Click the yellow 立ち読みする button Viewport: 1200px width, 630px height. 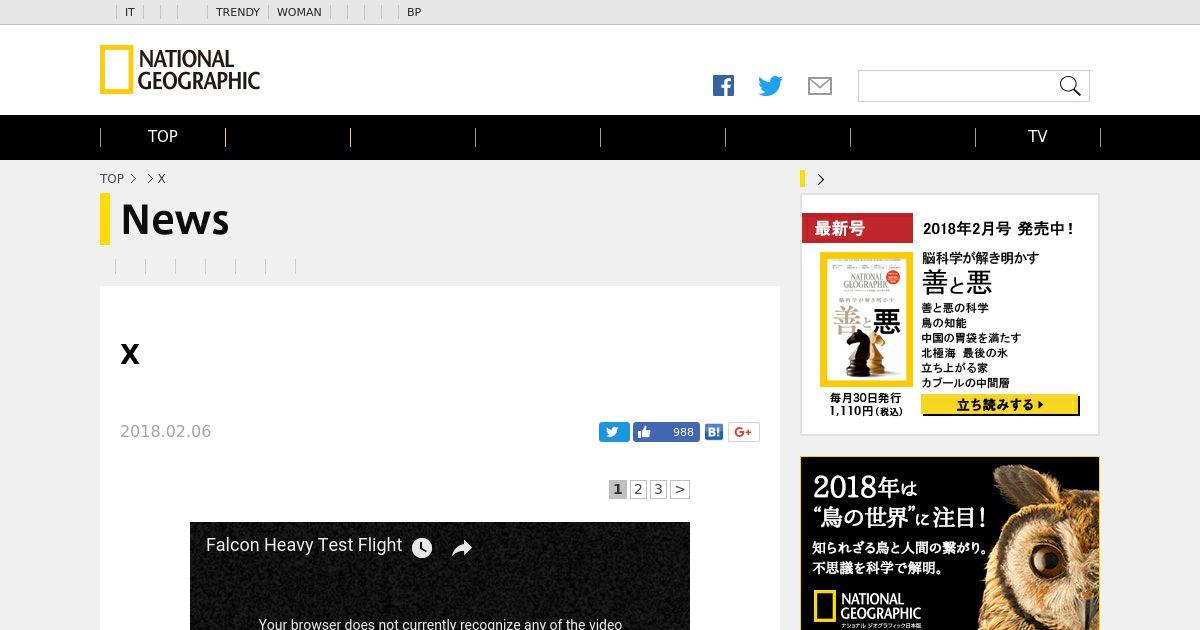(x=1000, y=405)
